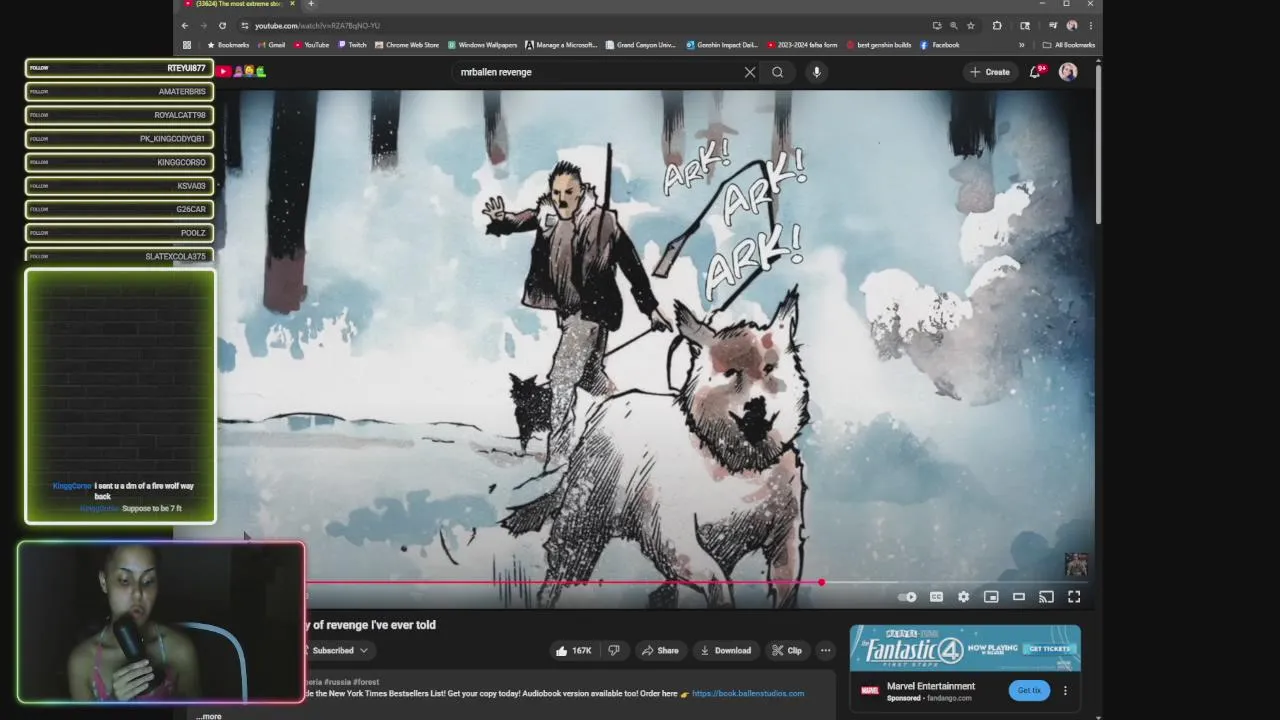Image resolution: width=1280 pixels, height=720 pixels.
Task: Open YouTube notifications bell
Action: pos(1035,72)
